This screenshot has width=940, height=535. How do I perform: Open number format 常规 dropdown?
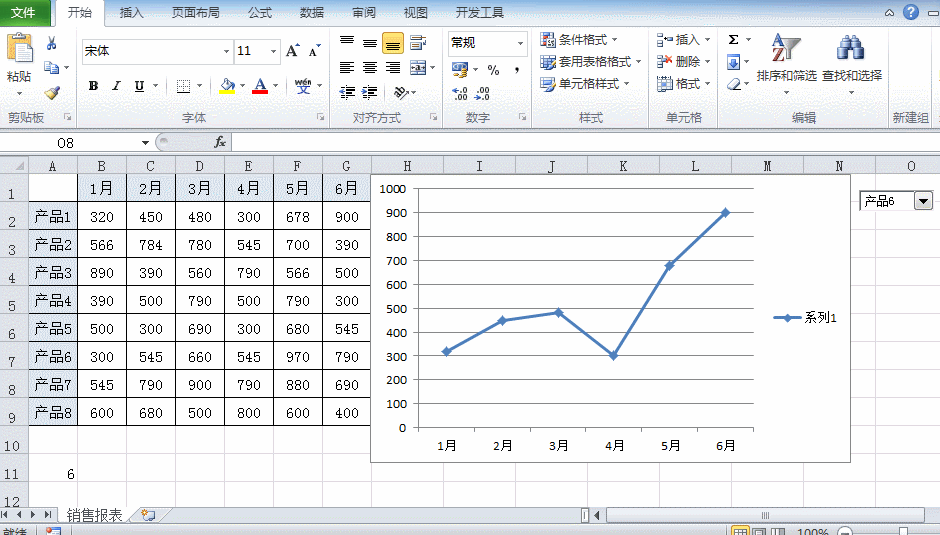(x=520, y=43)
